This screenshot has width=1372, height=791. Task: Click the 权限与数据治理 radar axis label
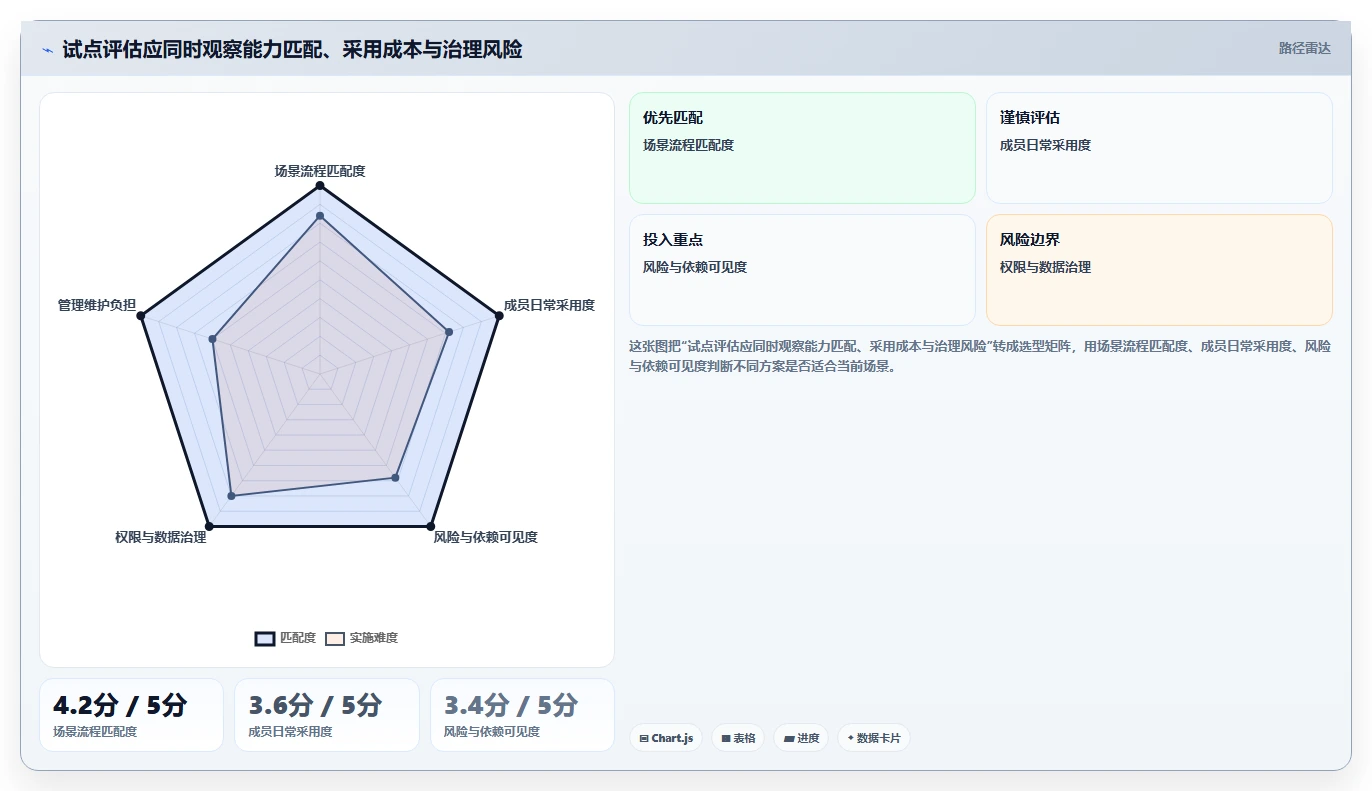[161, 537]
